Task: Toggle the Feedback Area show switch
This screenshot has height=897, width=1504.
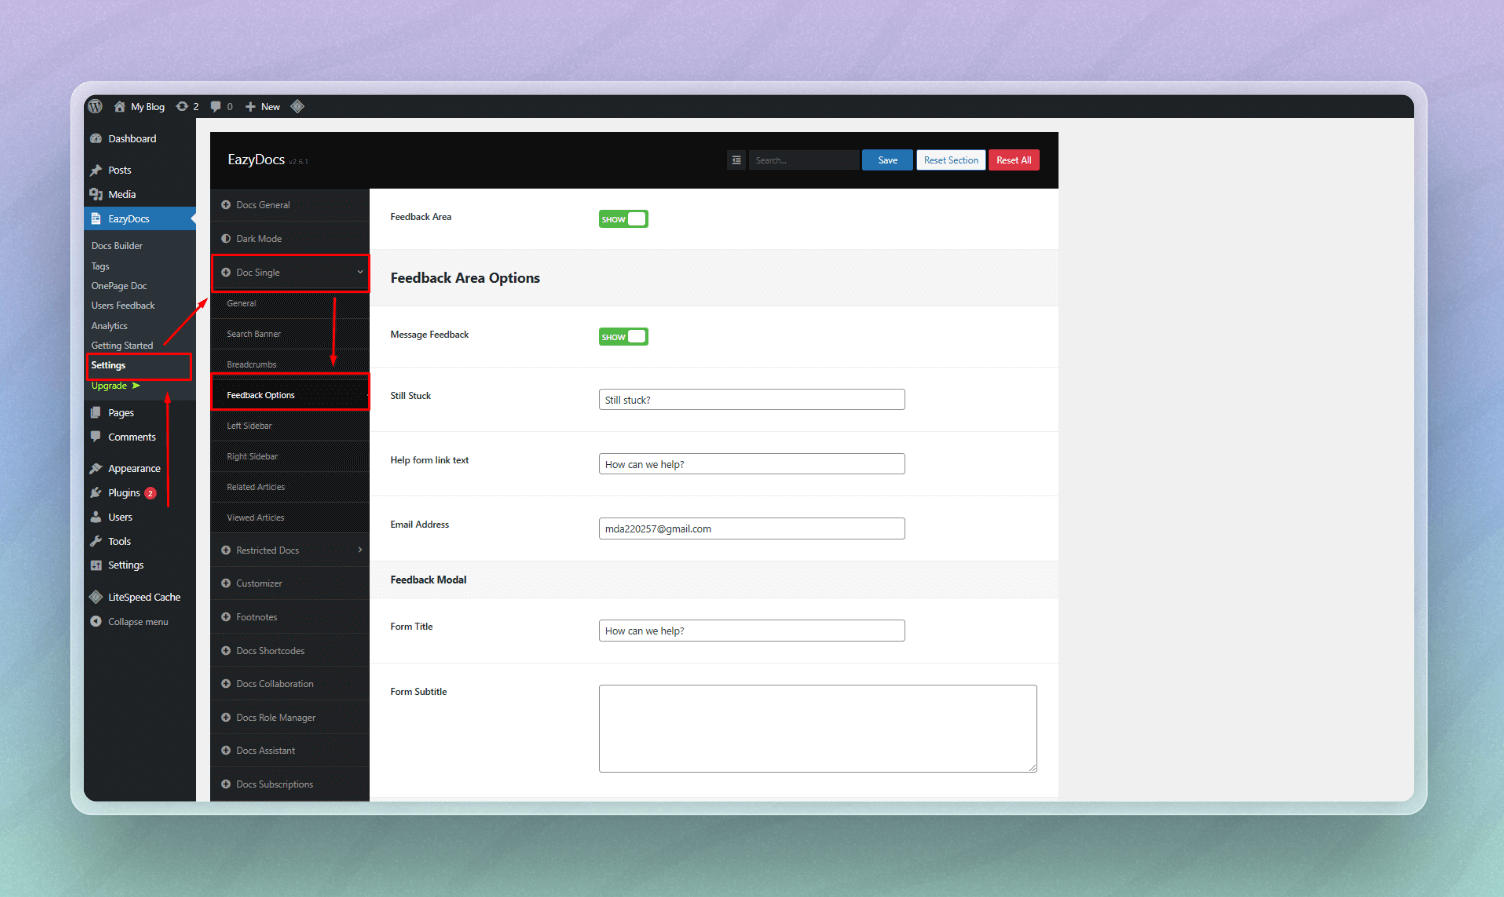Action: (x=623, y=219)
